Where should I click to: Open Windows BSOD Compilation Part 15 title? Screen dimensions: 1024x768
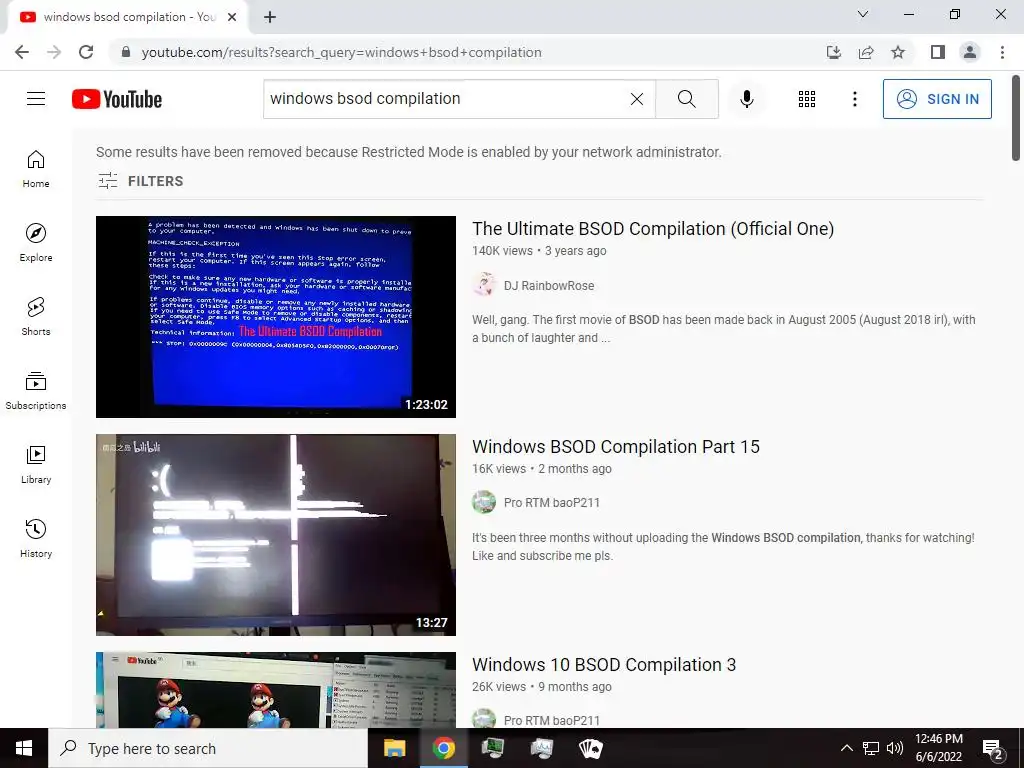pyautogui.click(x=616, y=447)
